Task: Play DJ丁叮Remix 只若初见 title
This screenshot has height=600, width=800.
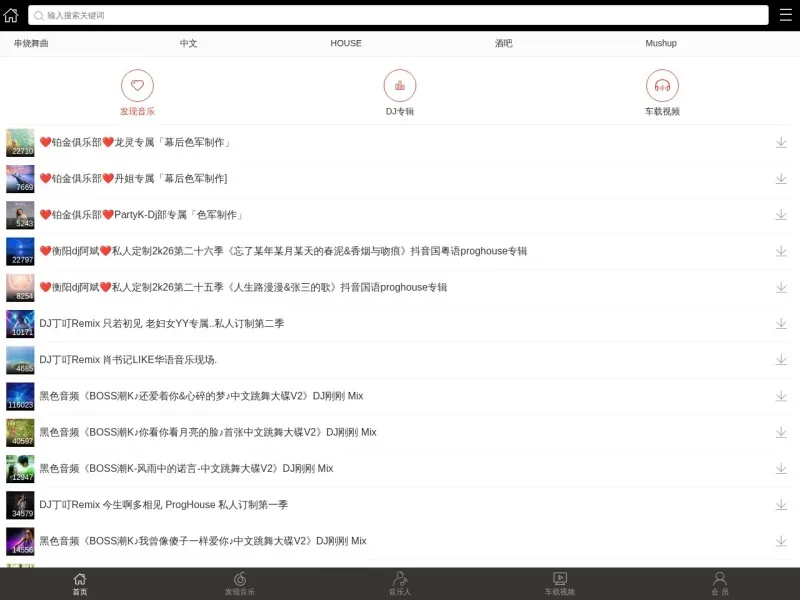Action: [x=162, y=323]
